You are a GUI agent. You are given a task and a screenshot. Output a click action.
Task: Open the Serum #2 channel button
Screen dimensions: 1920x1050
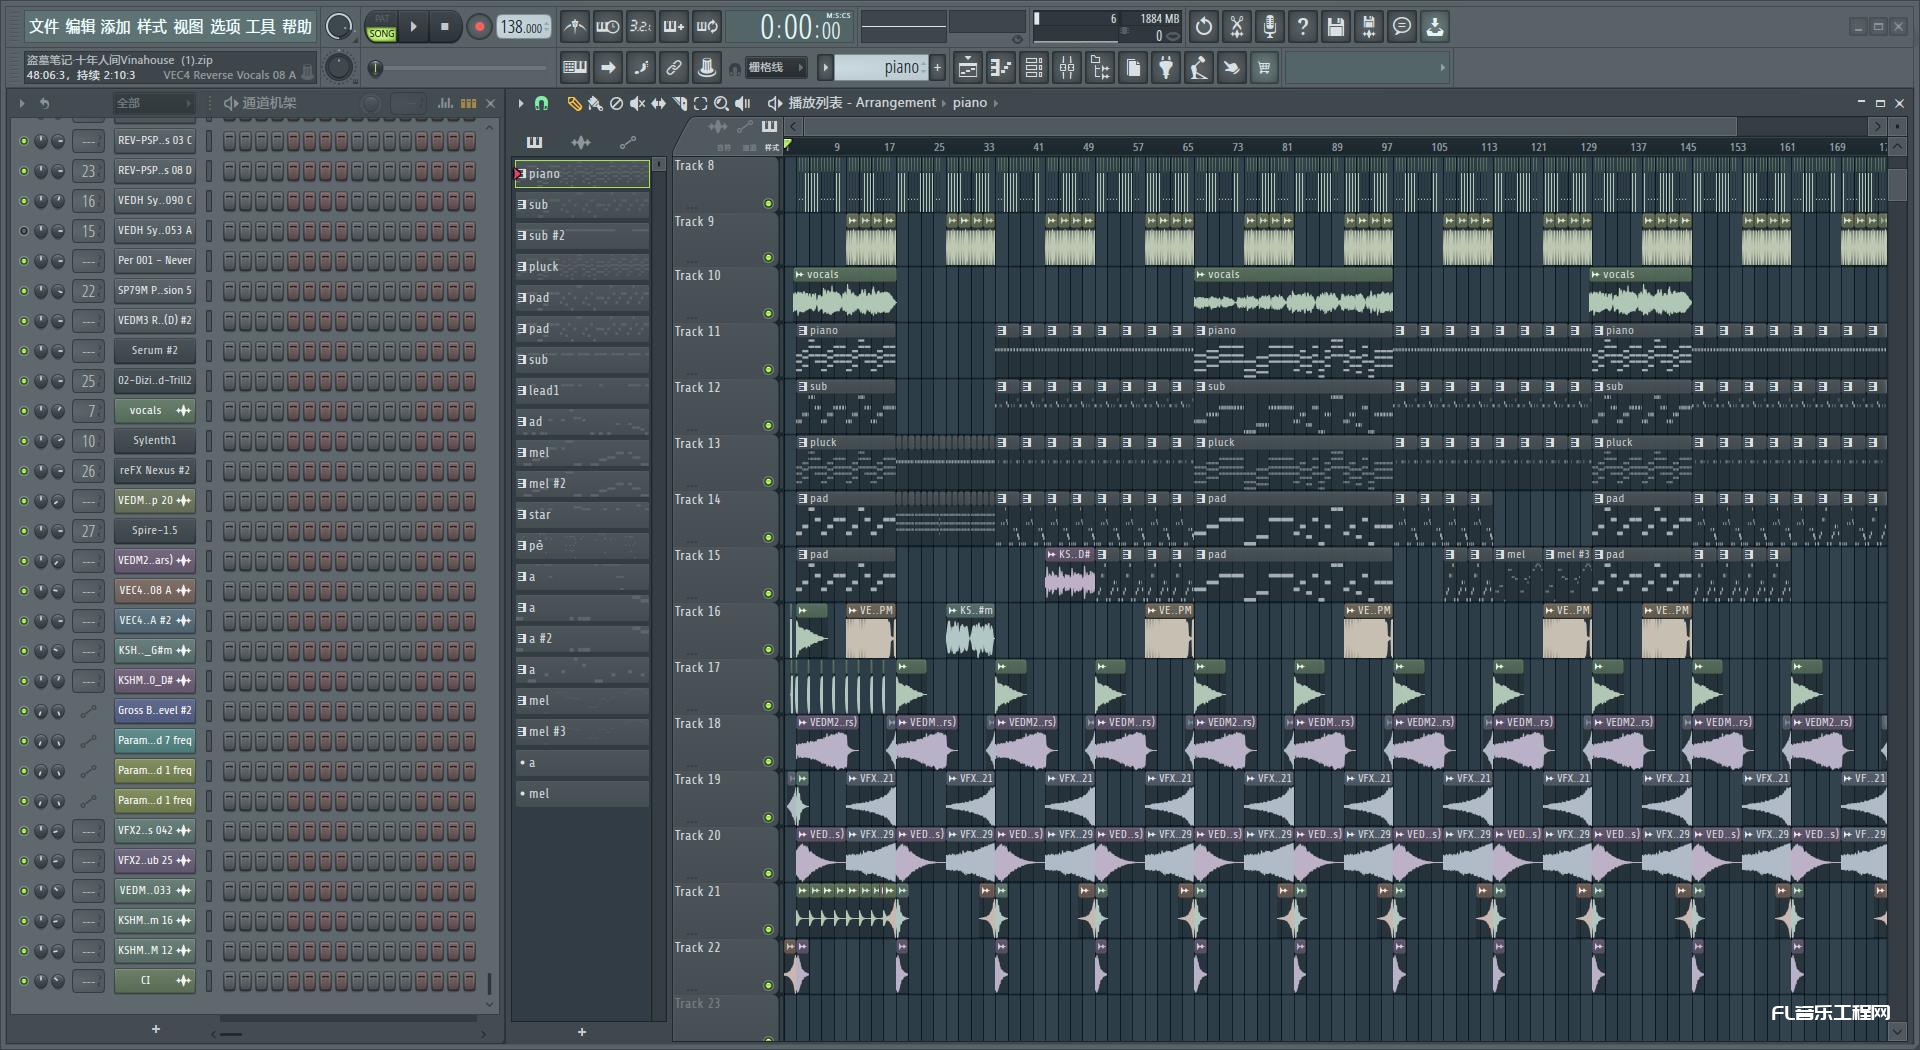154,351
